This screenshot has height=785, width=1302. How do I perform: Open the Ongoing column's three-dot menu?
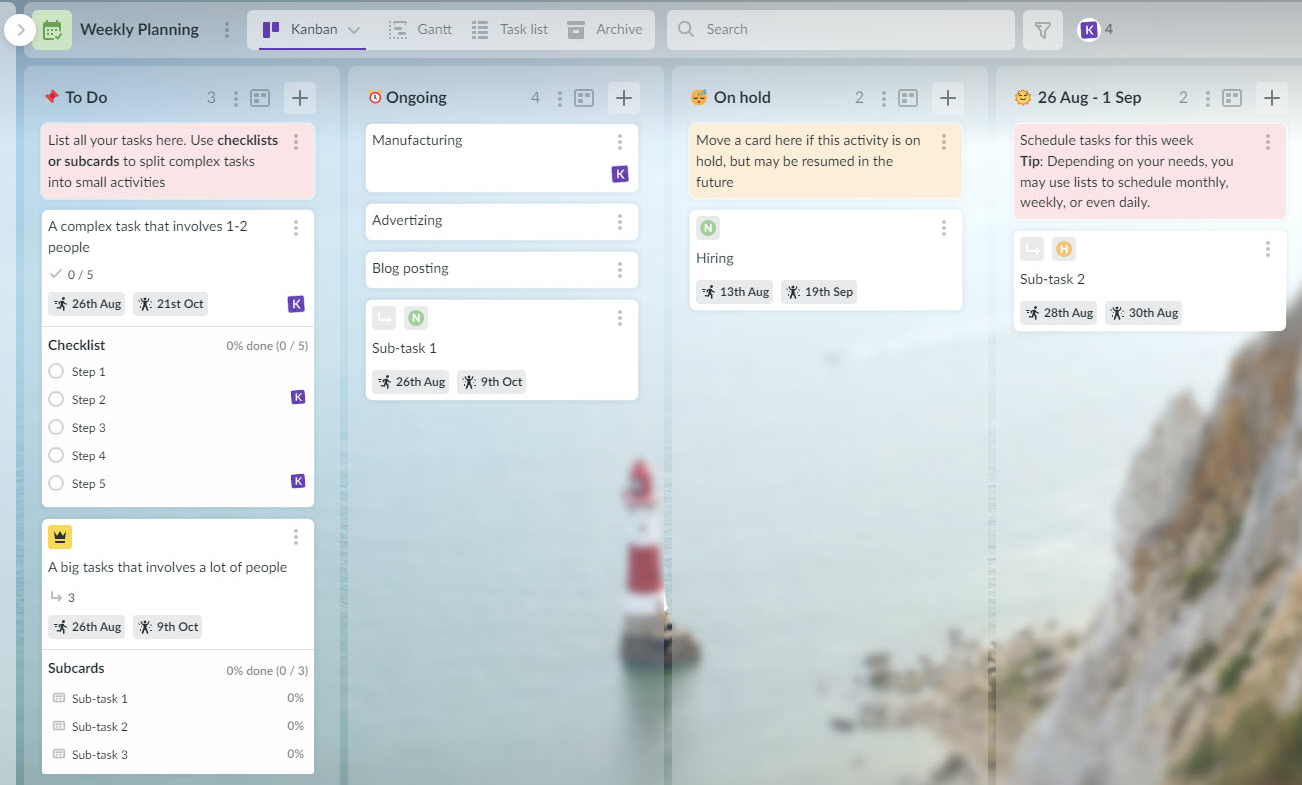(x=558, y=97)
